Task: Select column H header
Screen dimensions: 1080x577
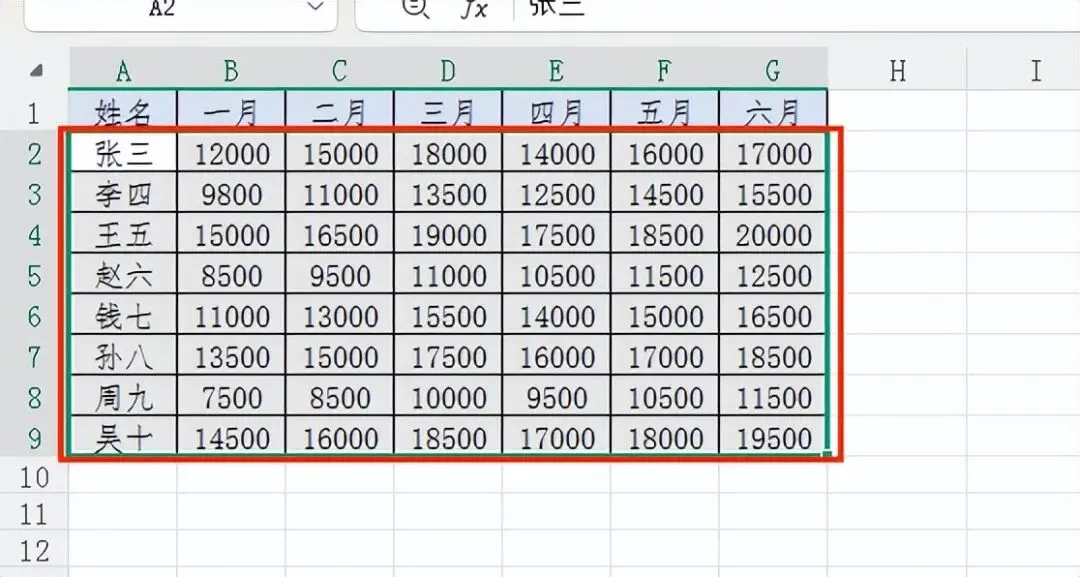Action: click(897, 70)
